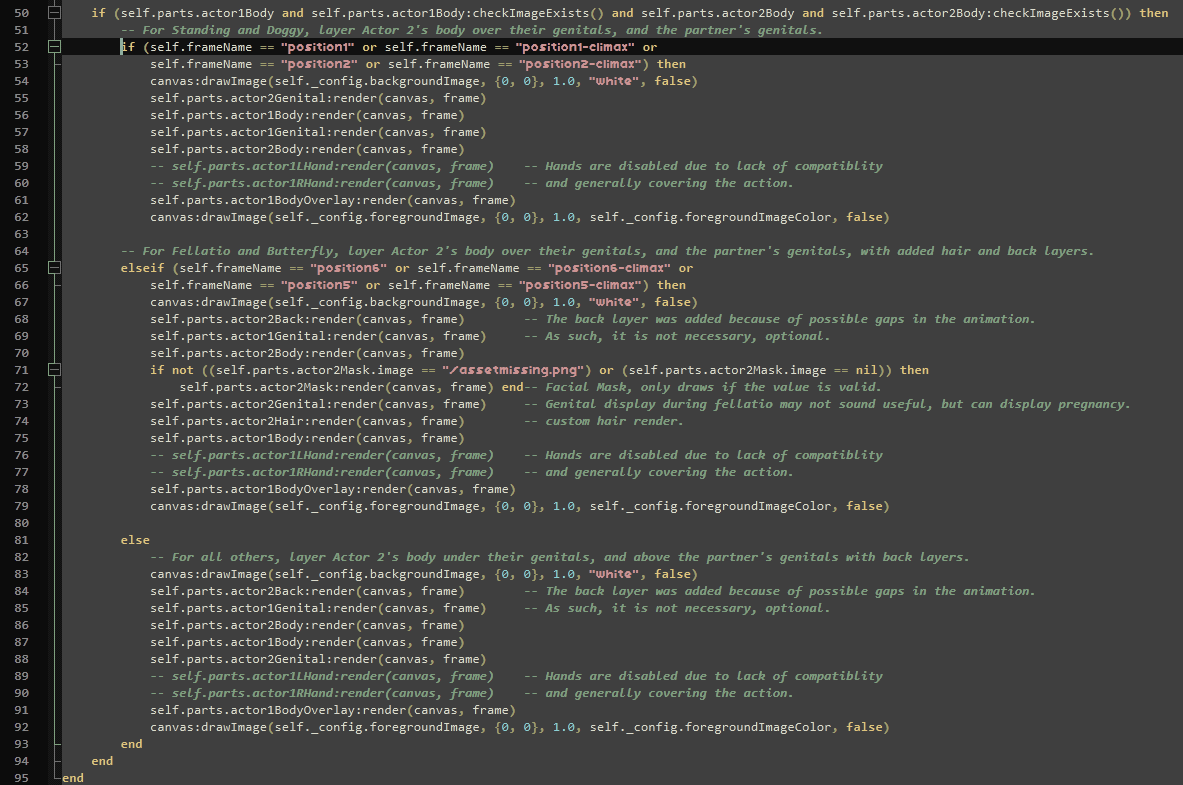The width and height of the screenshot is (1183, 785).
Task: Place cursor on the 'else' keyword at line 81
Action: pyautogui.click(x=135, y=540)
